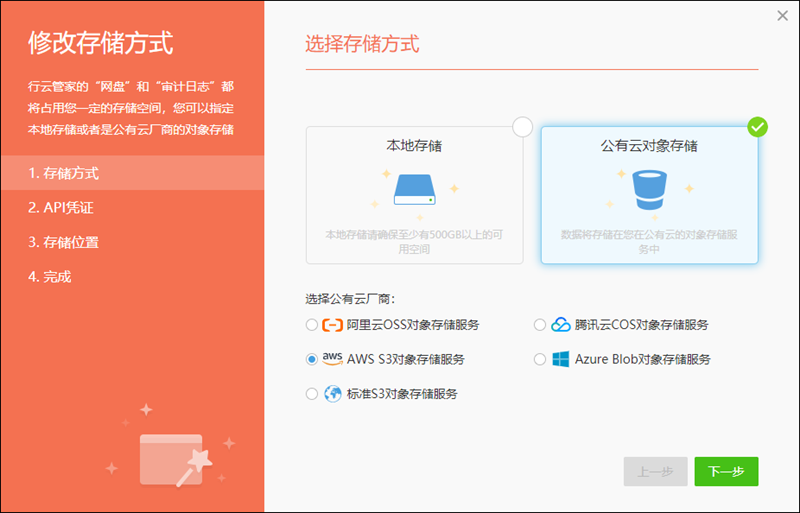This screenshot has height=513, width=800.
Task: Click the standard S3 globe icon
Action: tap(332, 394)
